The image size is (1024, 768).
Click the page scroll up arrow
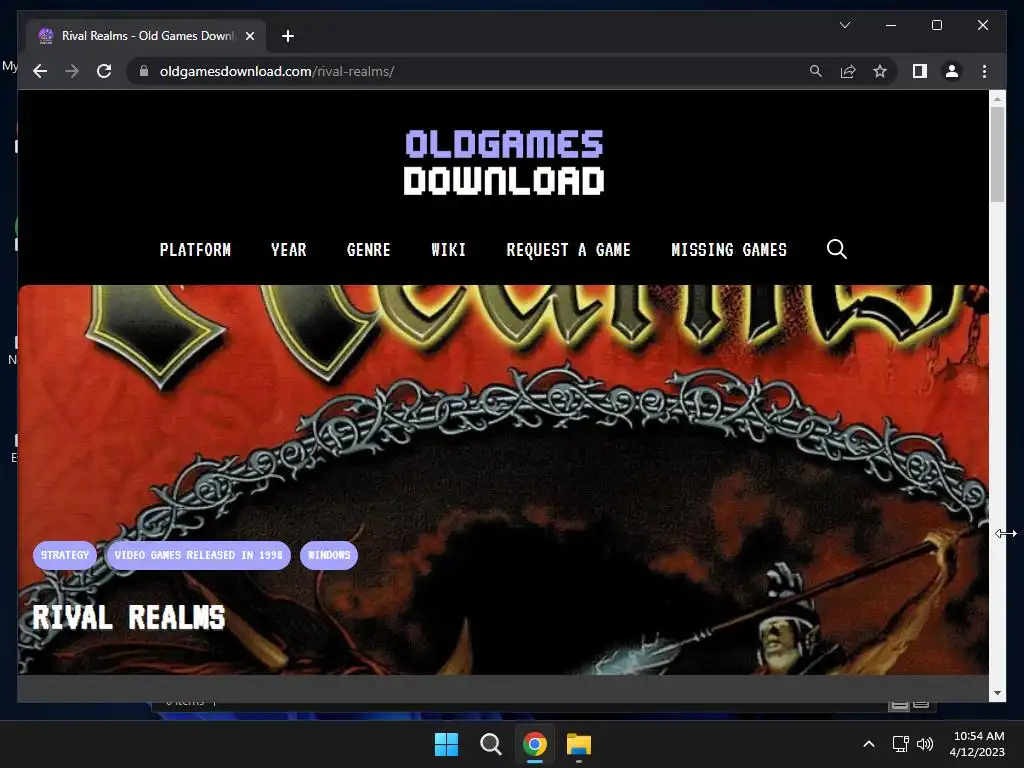point(997,99)
